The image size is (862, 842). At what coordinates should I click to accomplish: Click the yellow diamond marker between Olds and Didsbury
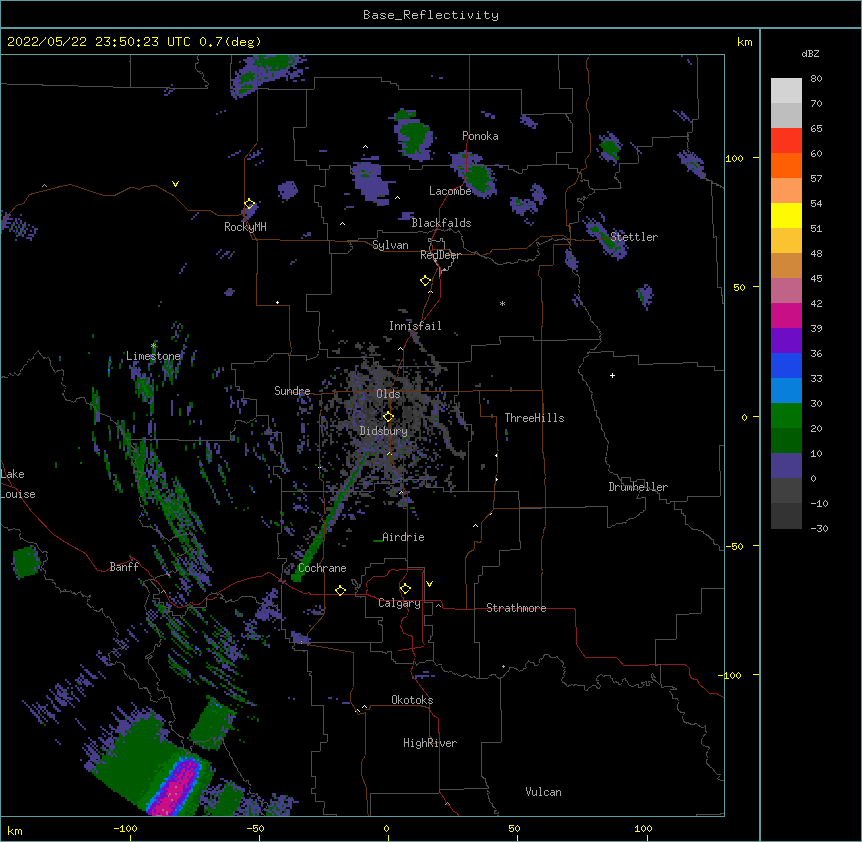[x=388, y=417]
